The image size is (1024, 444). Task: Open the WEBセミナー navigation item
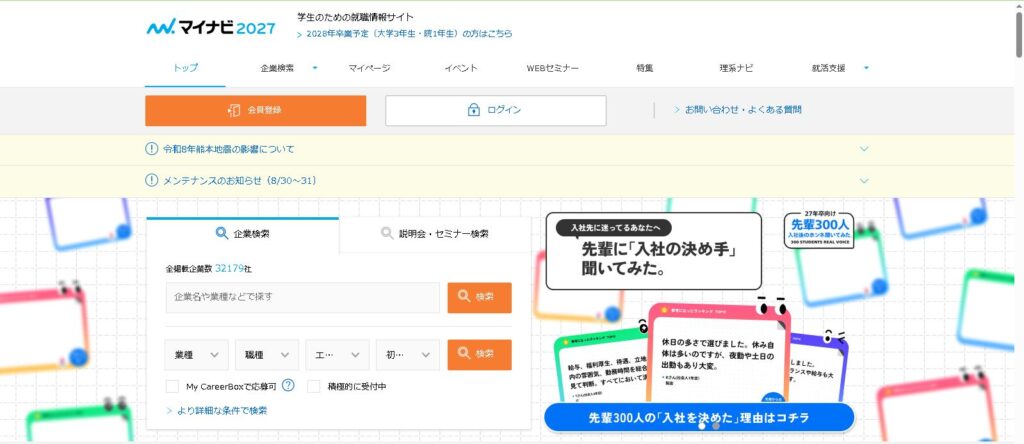[552, 68]
